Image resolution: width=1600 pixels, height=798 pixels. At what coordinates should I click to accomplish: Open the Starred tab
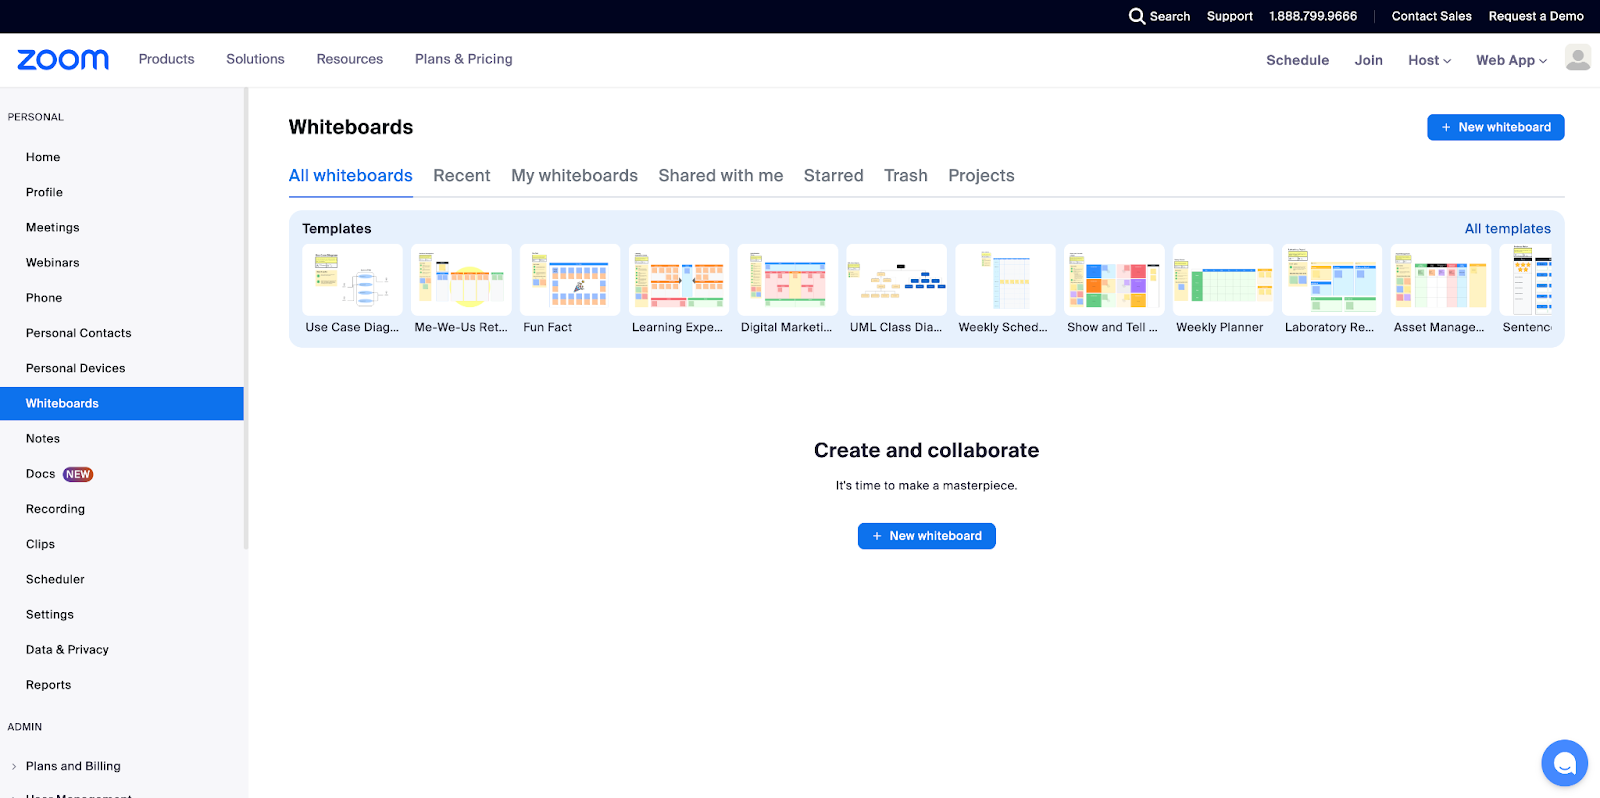834,176
